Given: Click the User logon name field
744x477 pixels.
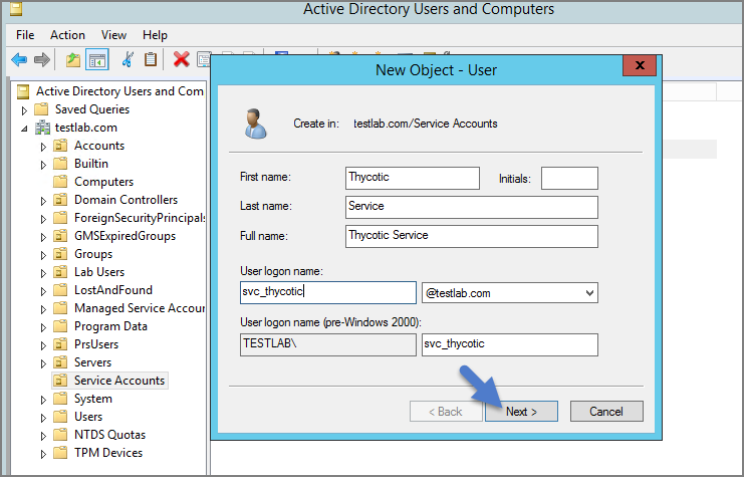Looking at the screenshot, I should click(x=328, y=292).
